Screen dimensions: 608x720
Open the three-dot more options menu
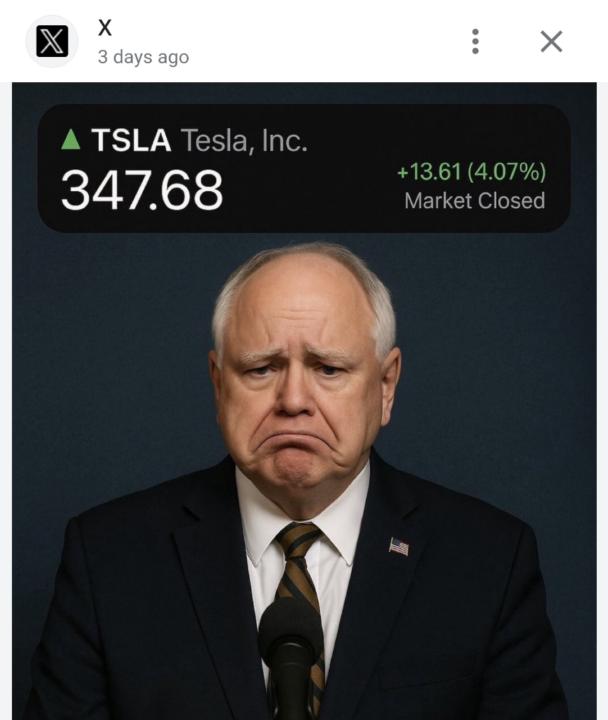(x=475, y=41)
